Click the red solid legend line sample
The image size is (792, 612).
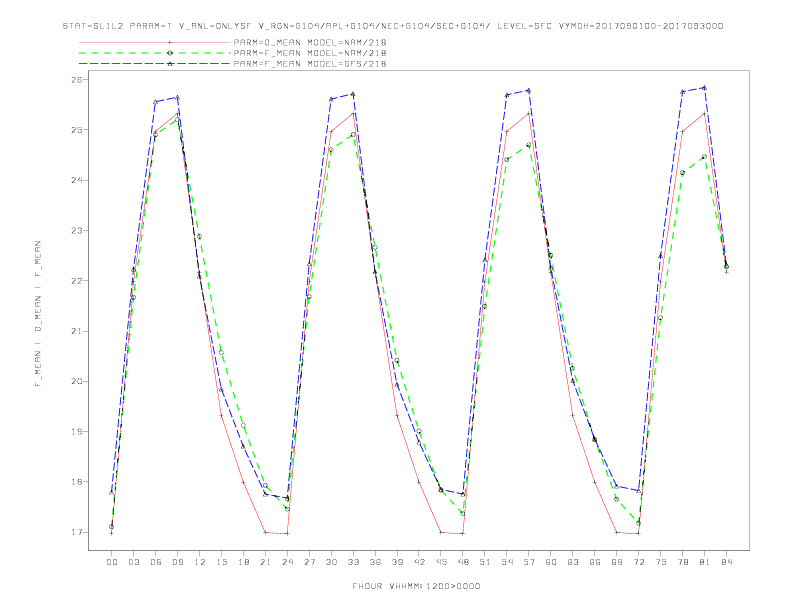(155, 42)
